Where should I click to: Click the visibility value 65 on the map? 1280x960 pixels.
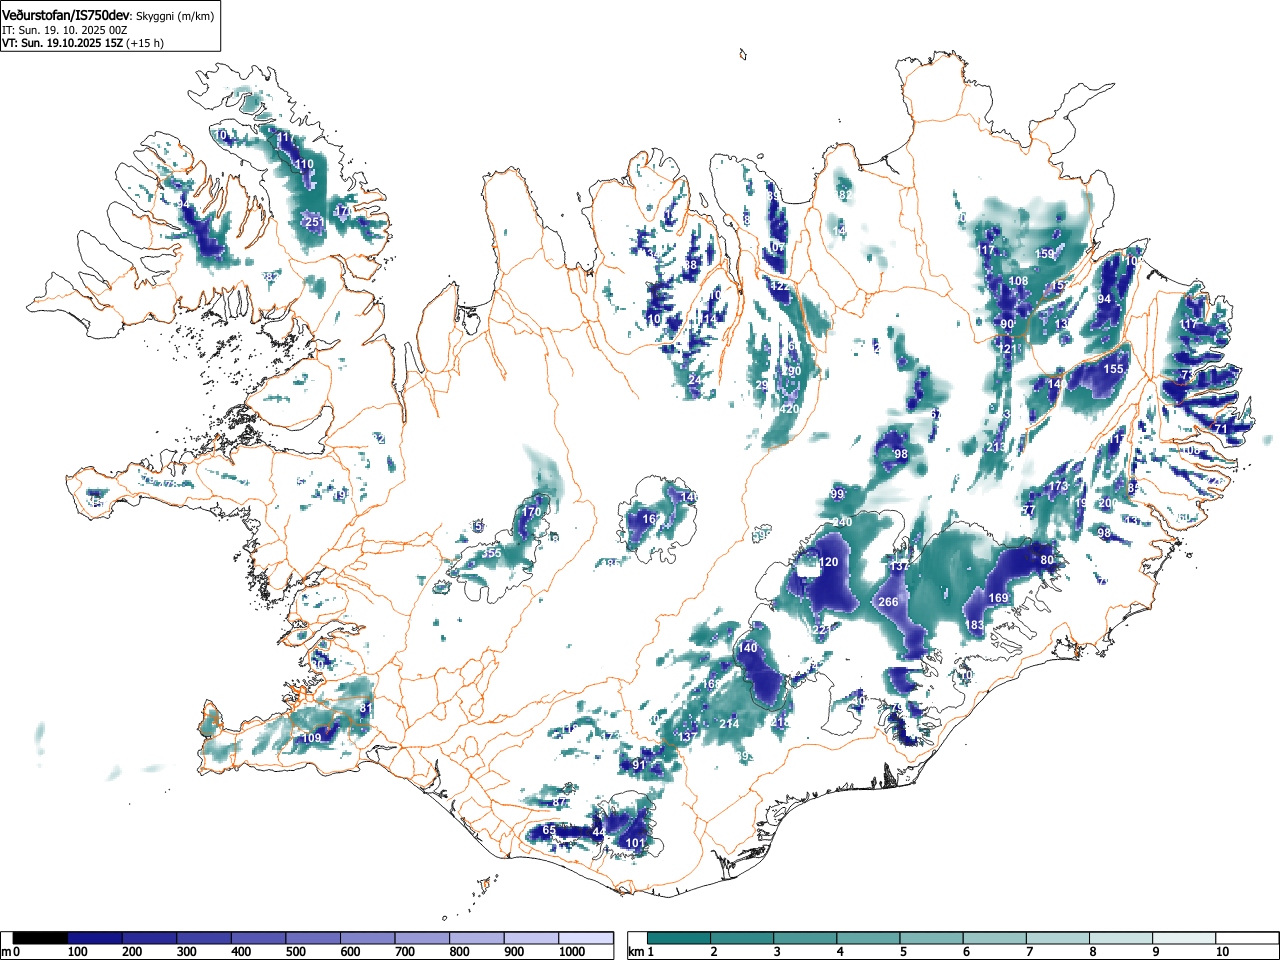pos(549,831)
